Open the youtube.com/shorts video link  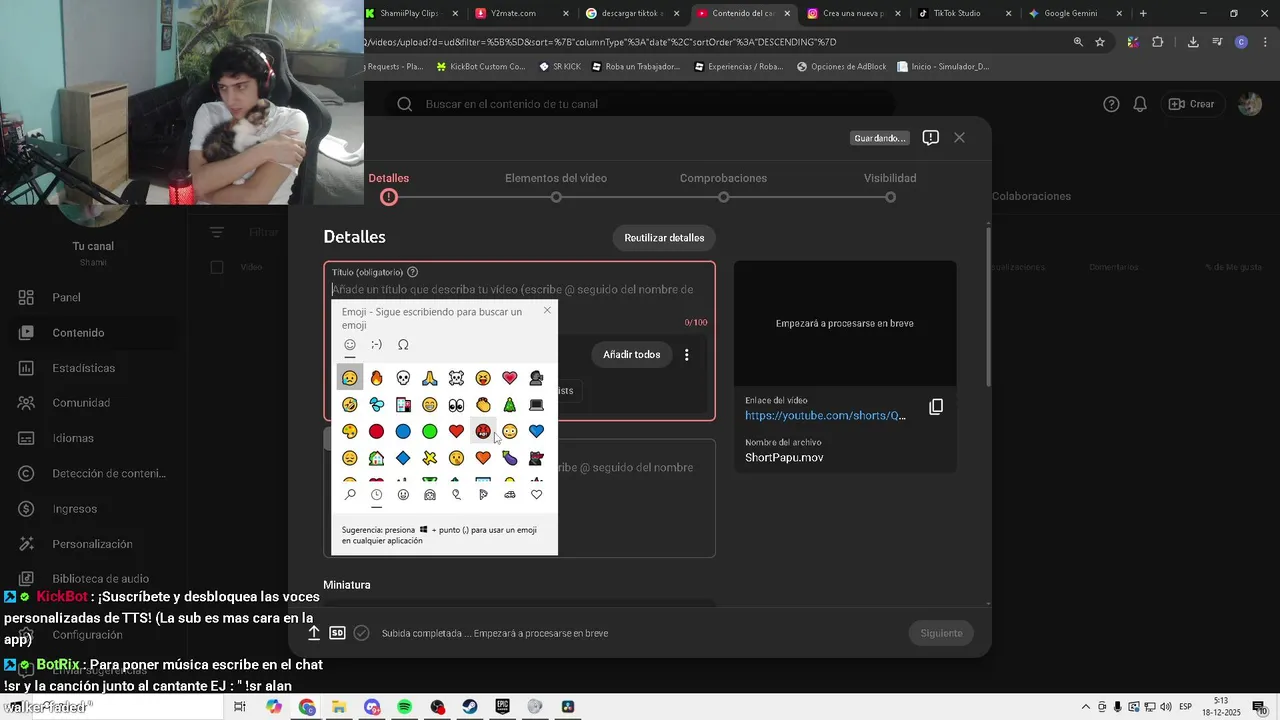(x=825, y=415)
